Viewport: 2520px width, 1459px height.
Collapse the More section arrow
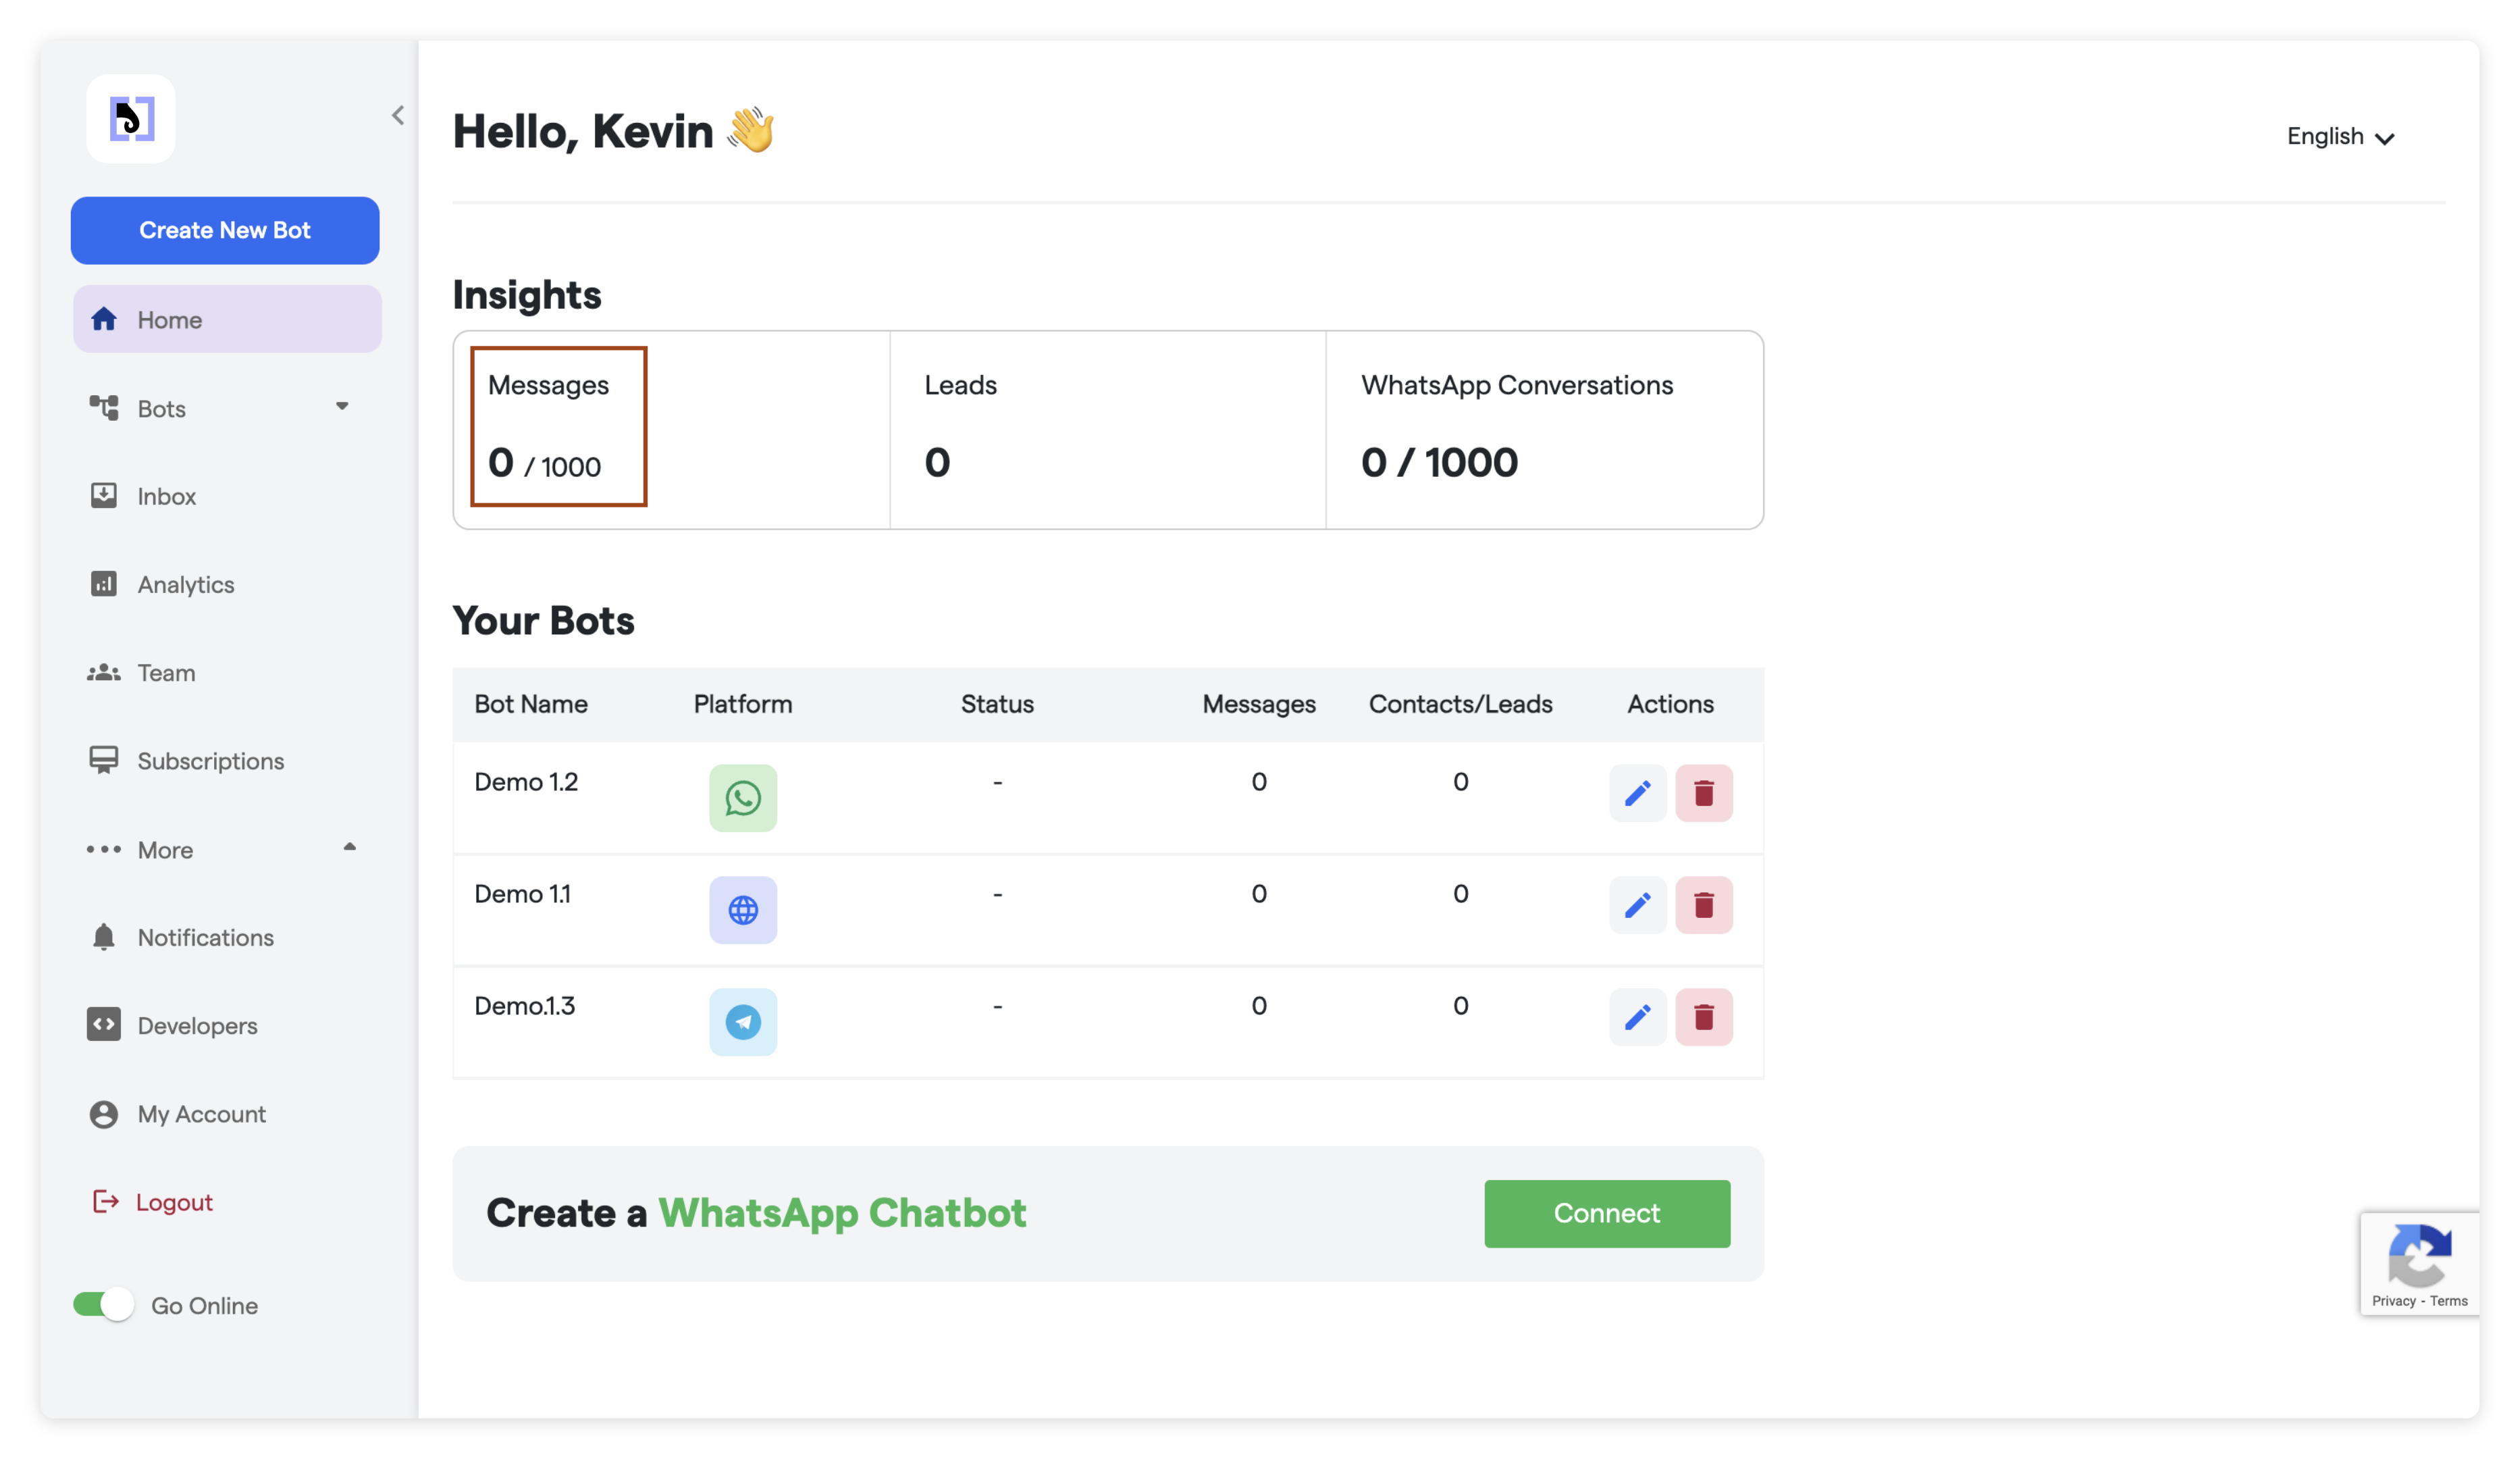[x=349, y=847]
